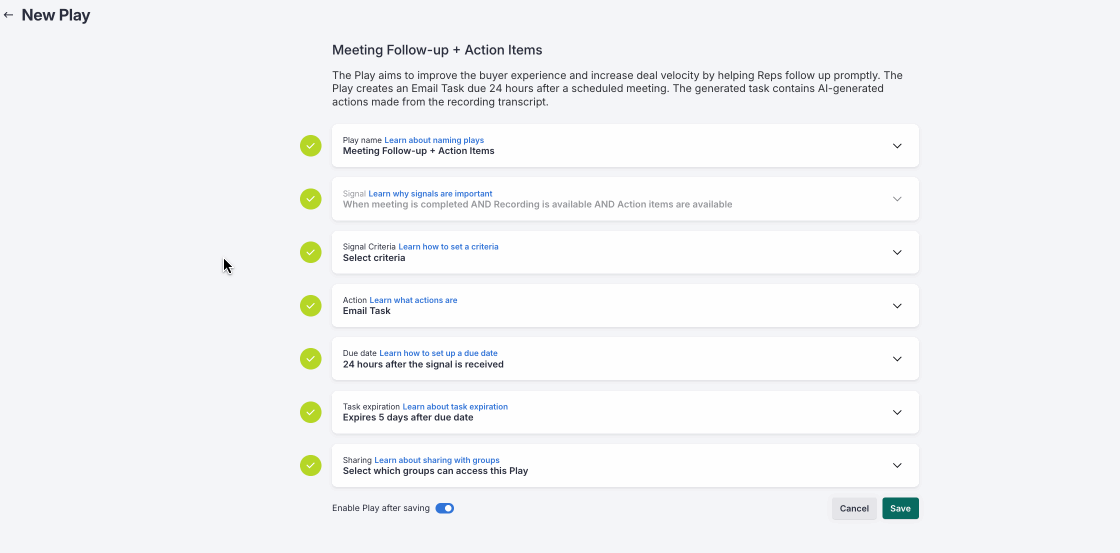Expand the Task expiration section chevron
1120x553 pixels.
point(897,412)
